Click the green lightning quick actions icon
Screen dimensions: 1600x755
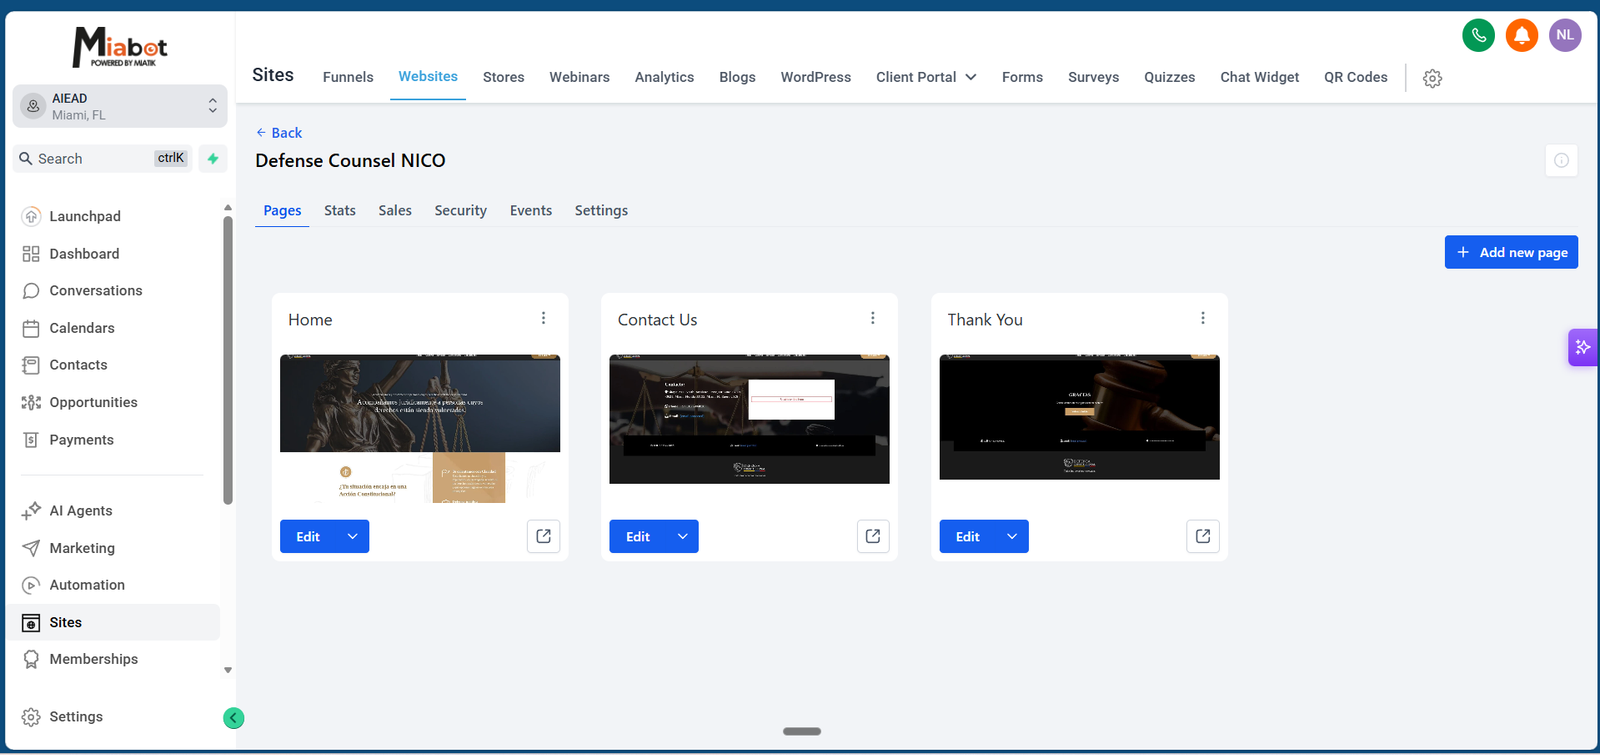click(x=213, y=158)
